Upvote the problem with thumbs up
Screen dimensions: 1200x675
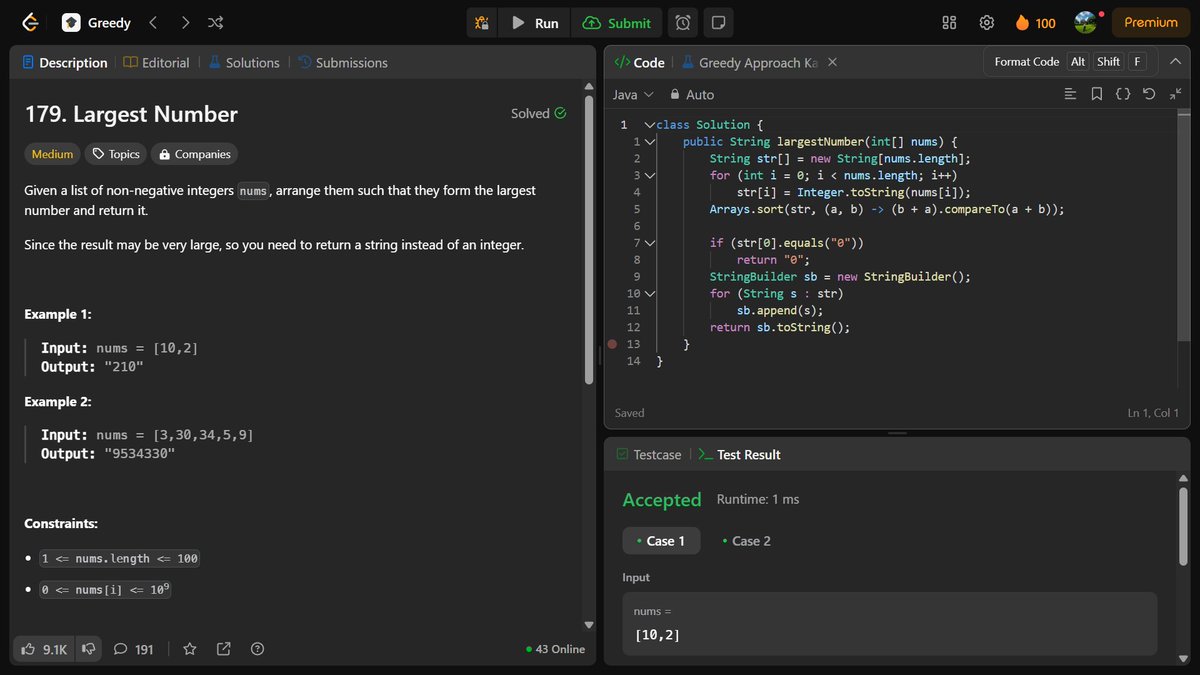[x=30, y=649]
